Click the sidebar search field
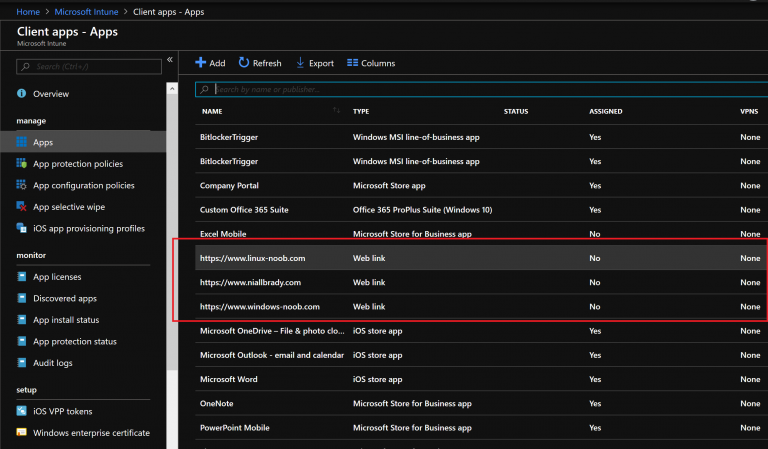Screen dimensions: 768x449 click(x=90, y=66)
